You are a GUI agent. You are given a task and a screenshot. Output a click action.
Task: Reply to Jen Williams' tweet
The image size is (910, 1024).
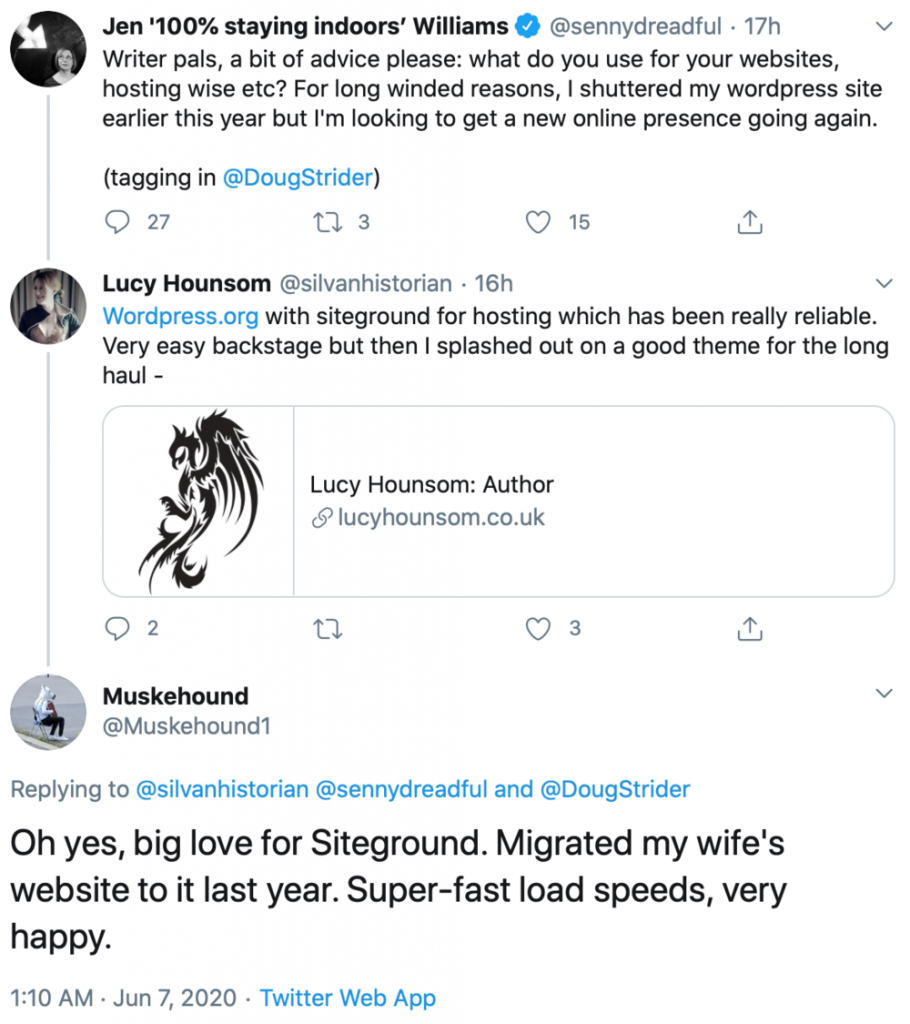pos(118,222)
